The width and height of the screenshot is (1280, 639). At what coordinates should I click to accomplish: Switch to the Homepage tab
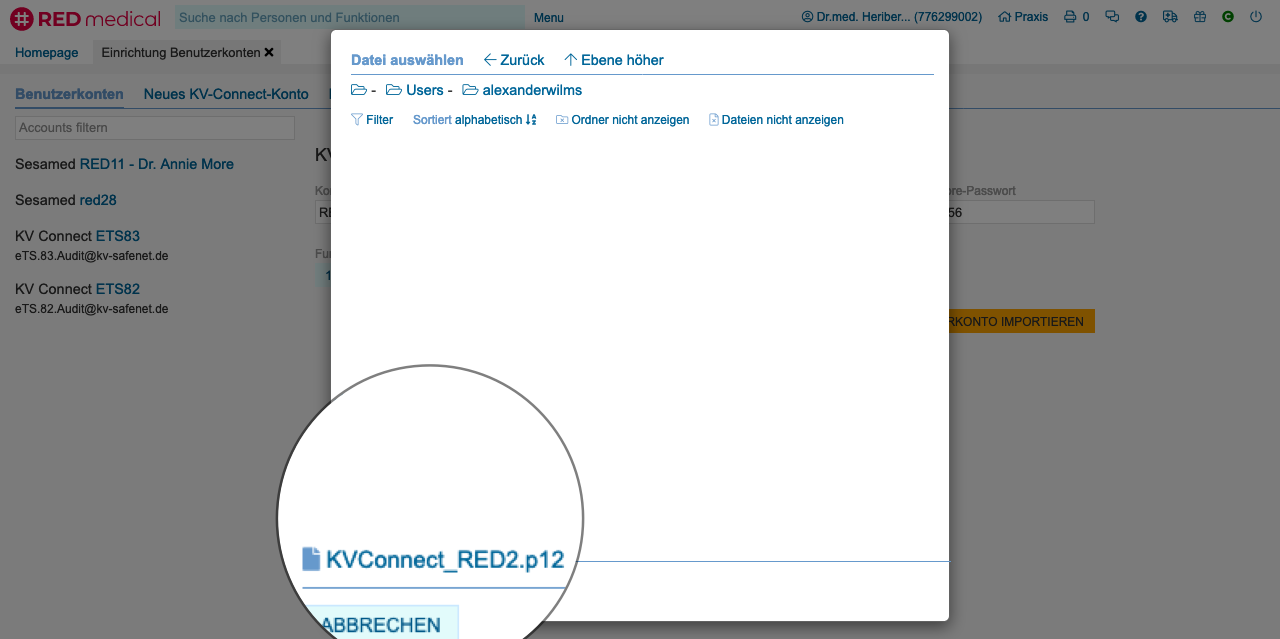[x=46, y=52]
